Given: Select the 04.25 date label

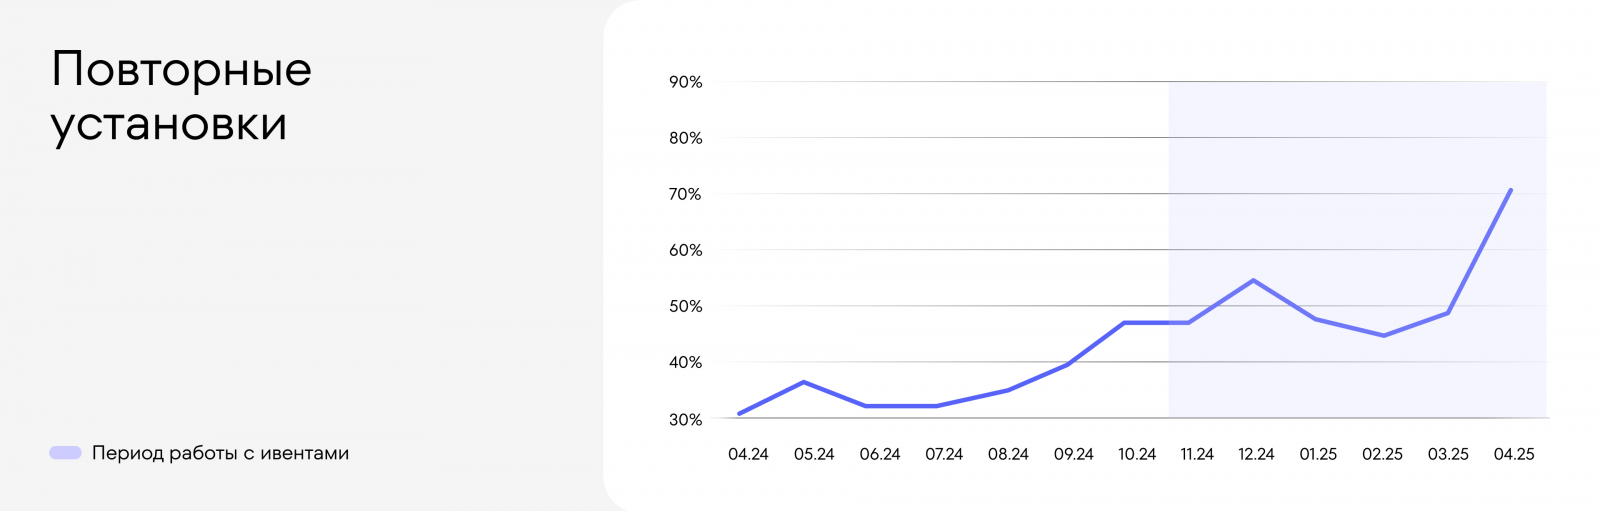Looking at the screenshot, I should click(x=1514, y=454).
